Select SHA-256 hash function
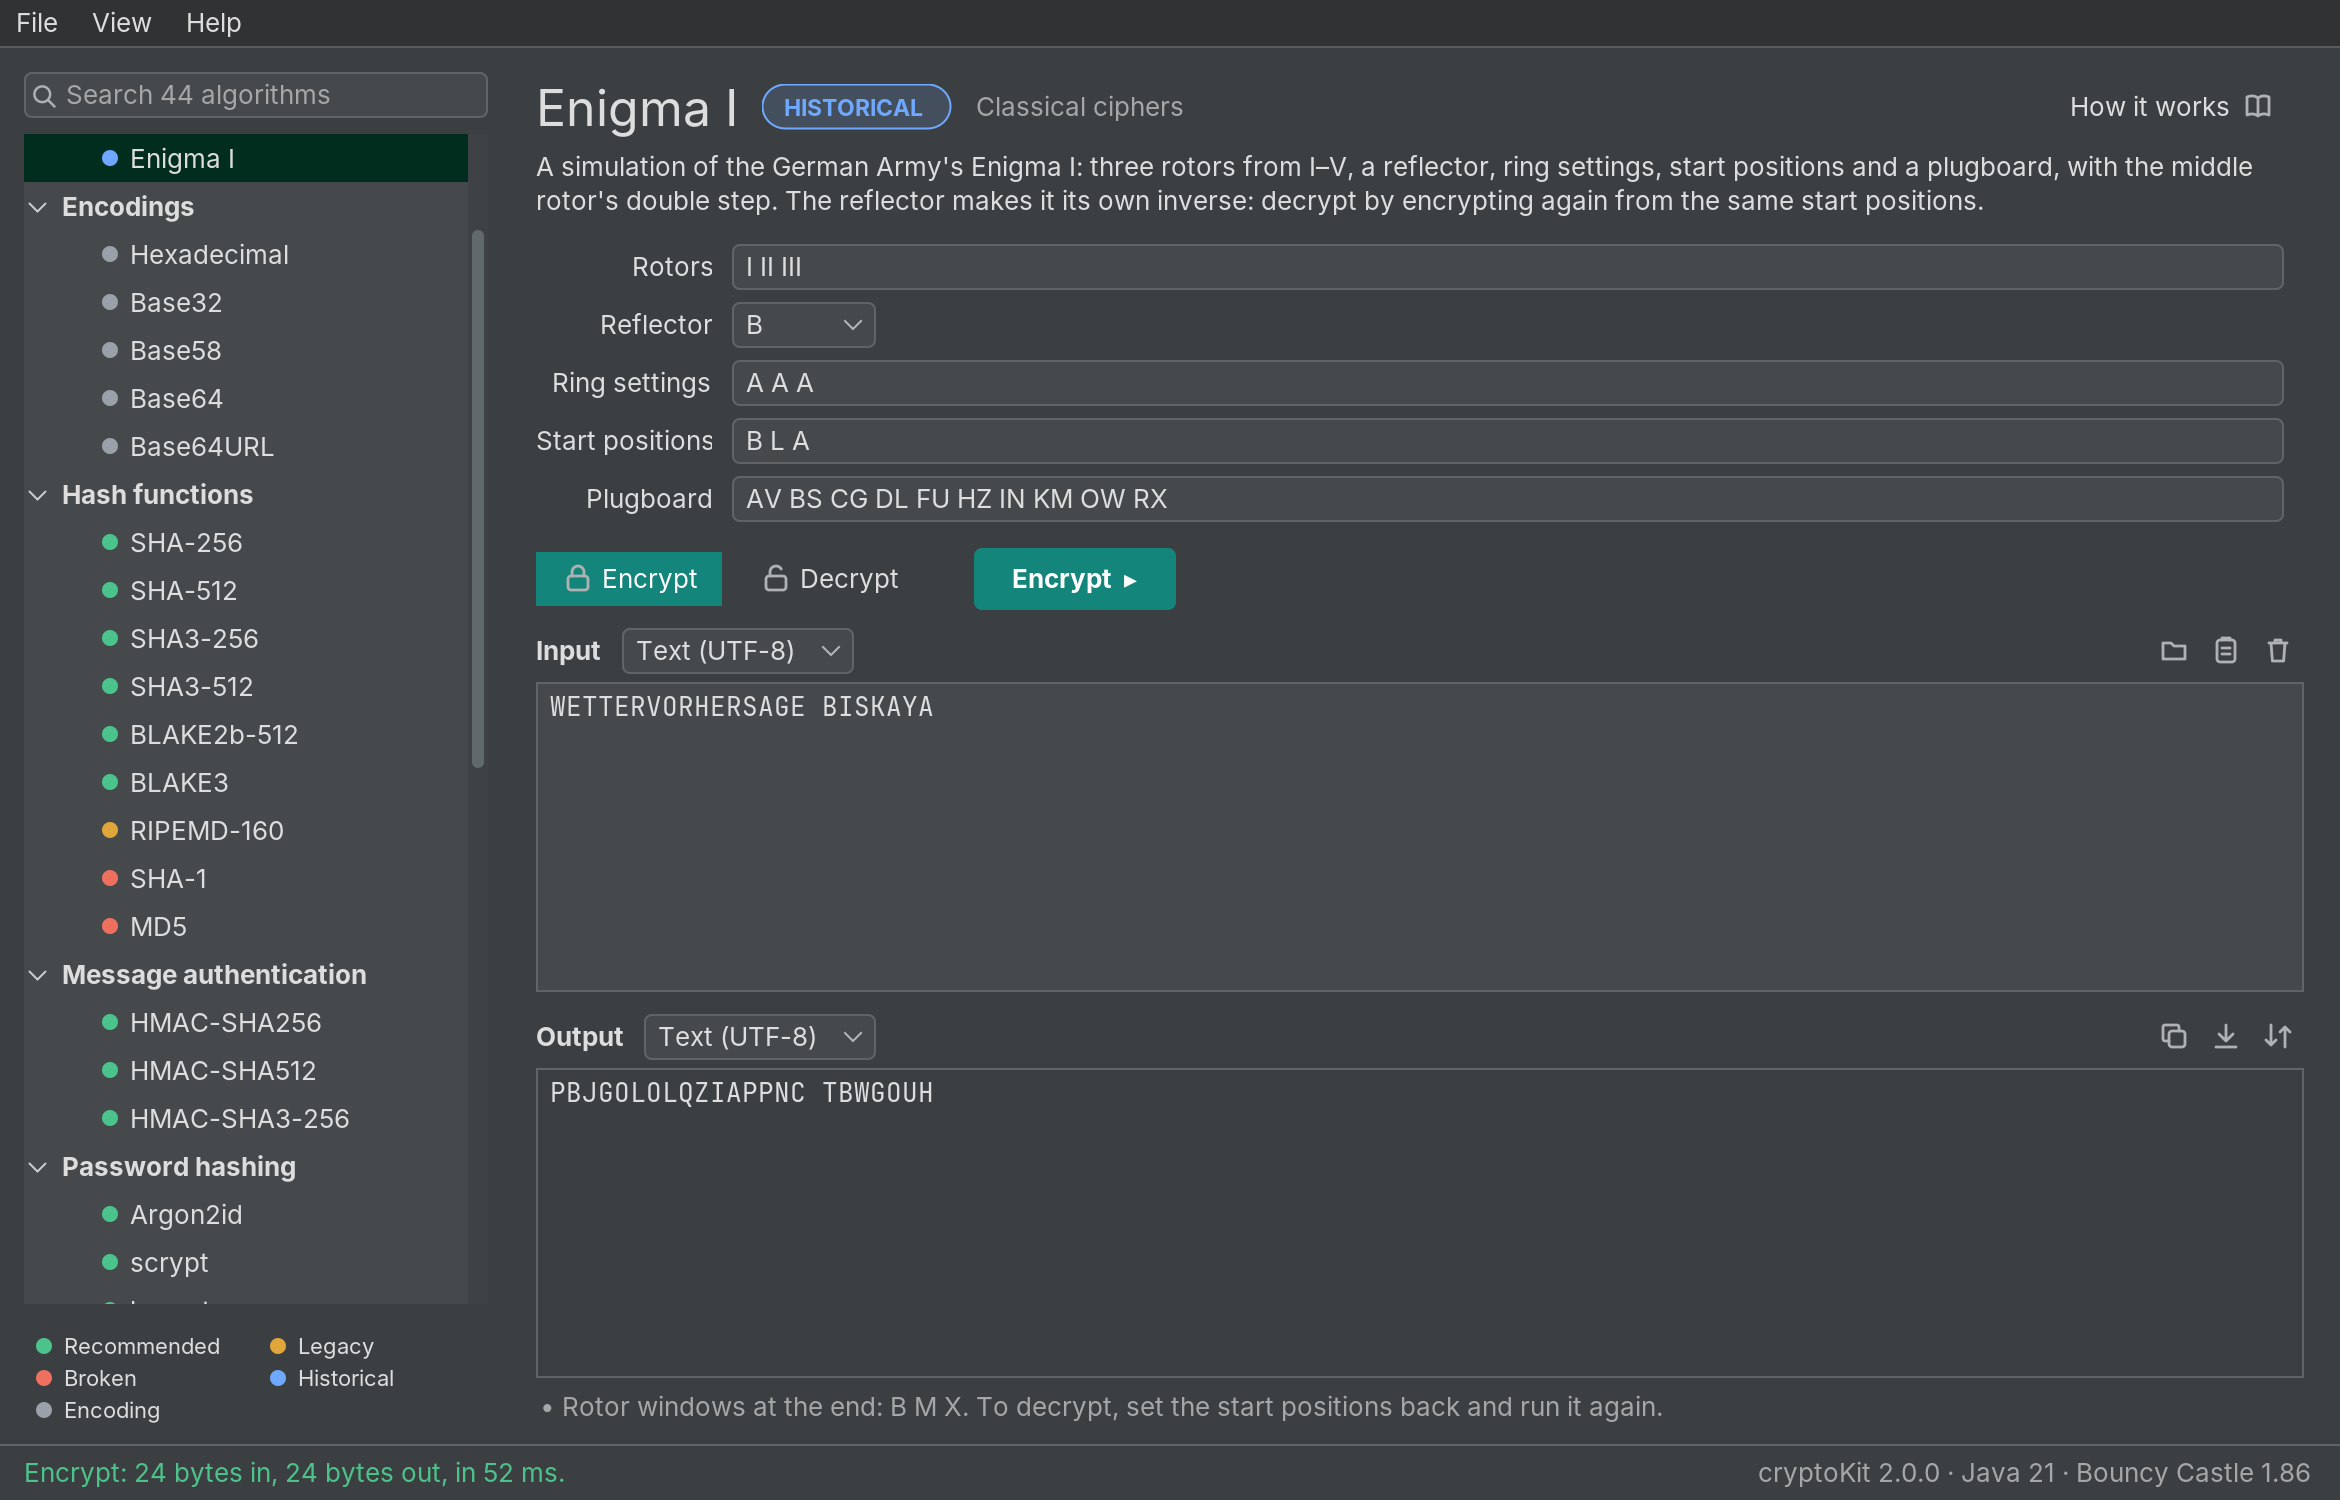The width and height of the screenshot is (2340, 1500). (x=246, y=543)
